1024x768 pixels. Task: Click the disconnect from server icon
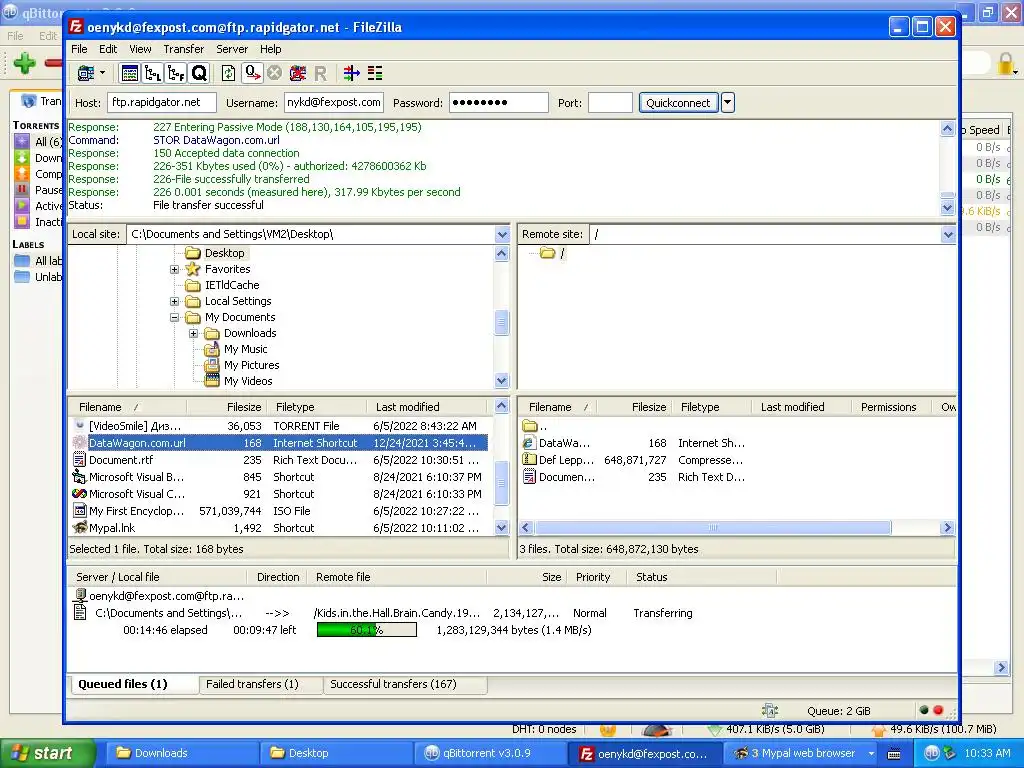[x=298, y=73]
